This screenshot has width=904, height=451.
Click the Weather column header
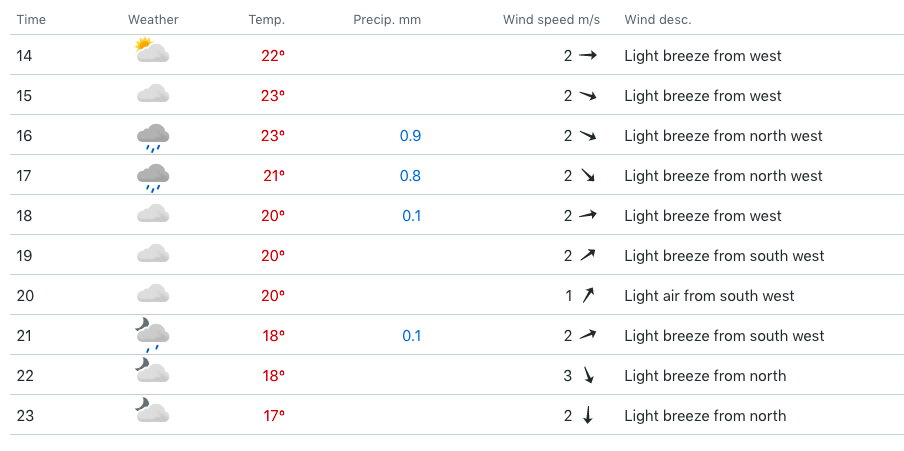tap(153, 20)
